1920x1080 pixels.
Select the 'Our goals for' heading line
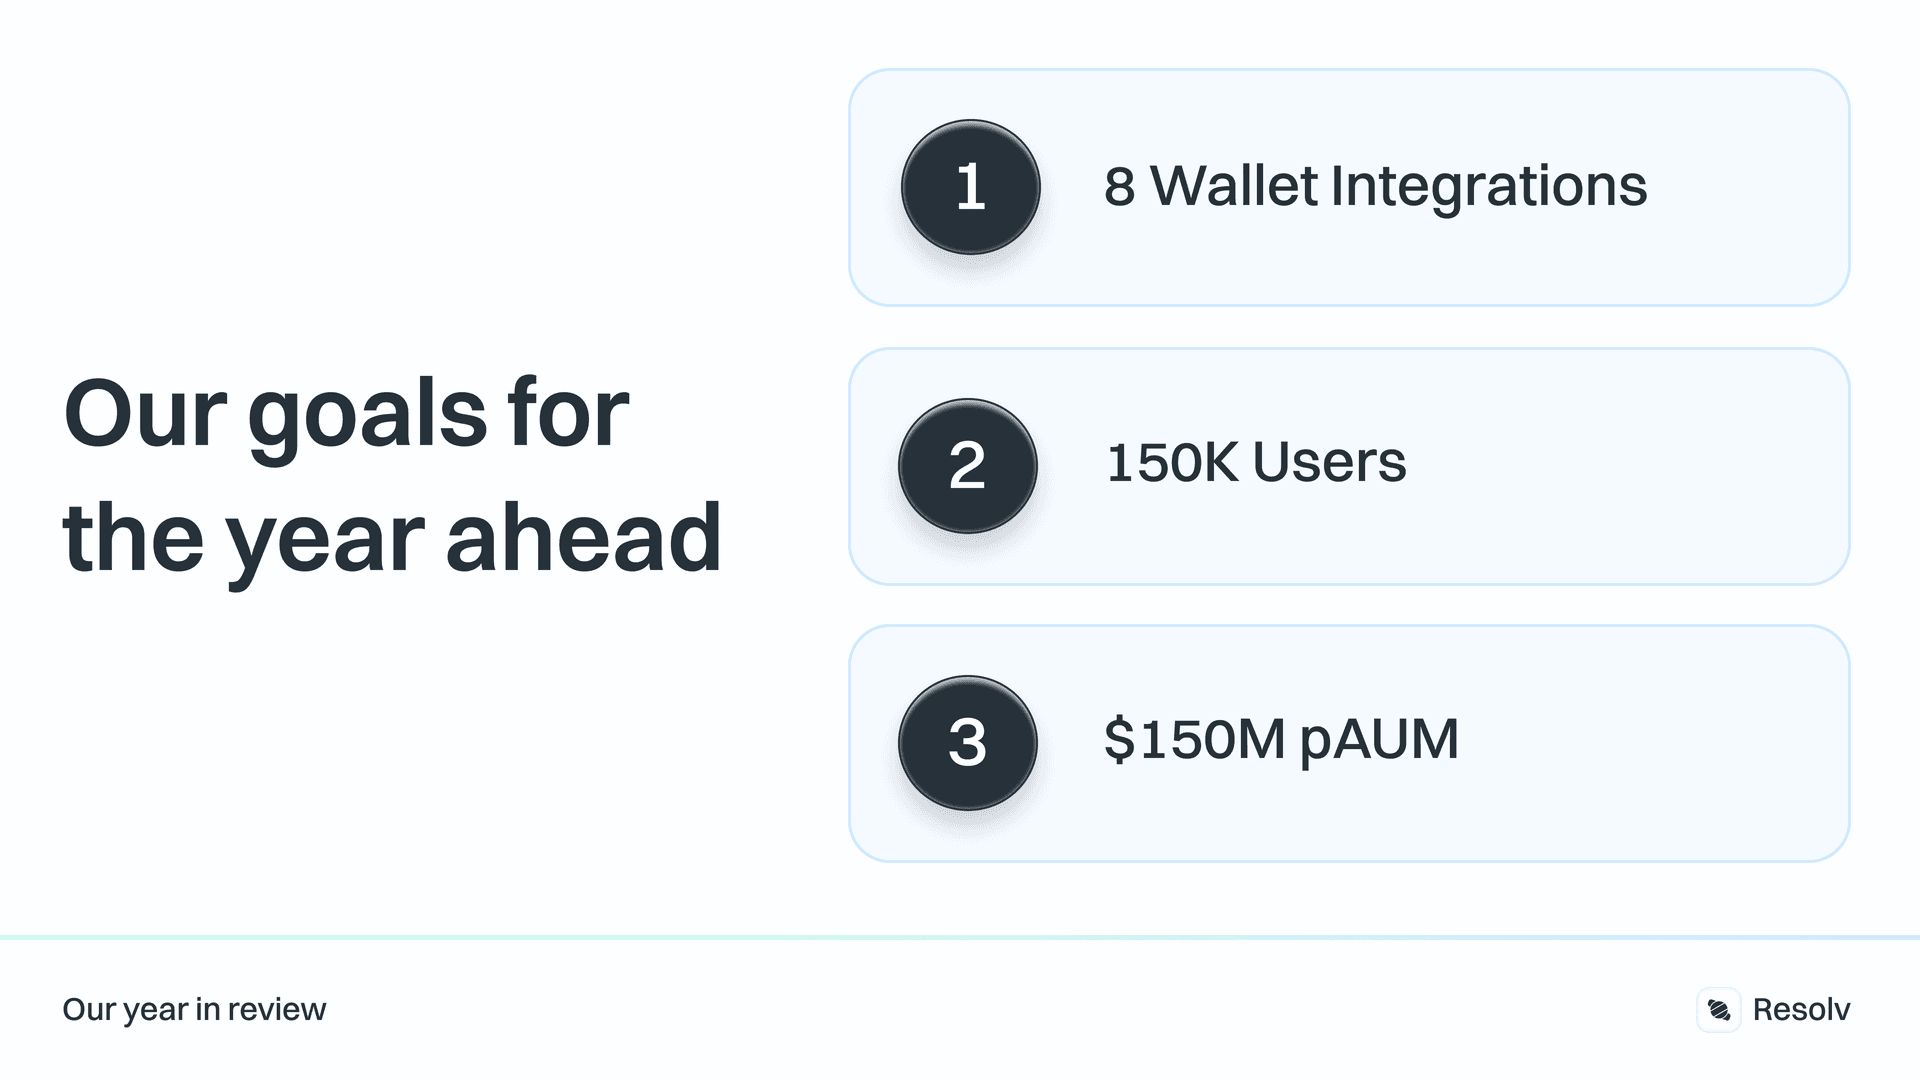346,413
